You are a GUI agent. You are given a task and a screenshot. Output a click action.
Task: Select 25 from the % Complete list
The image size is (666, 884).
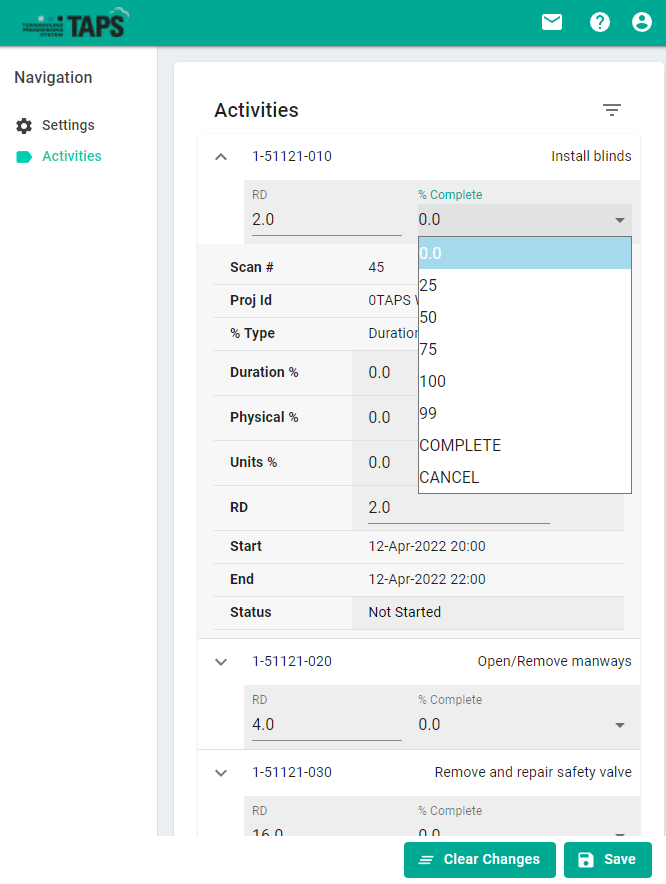(524, 285)
